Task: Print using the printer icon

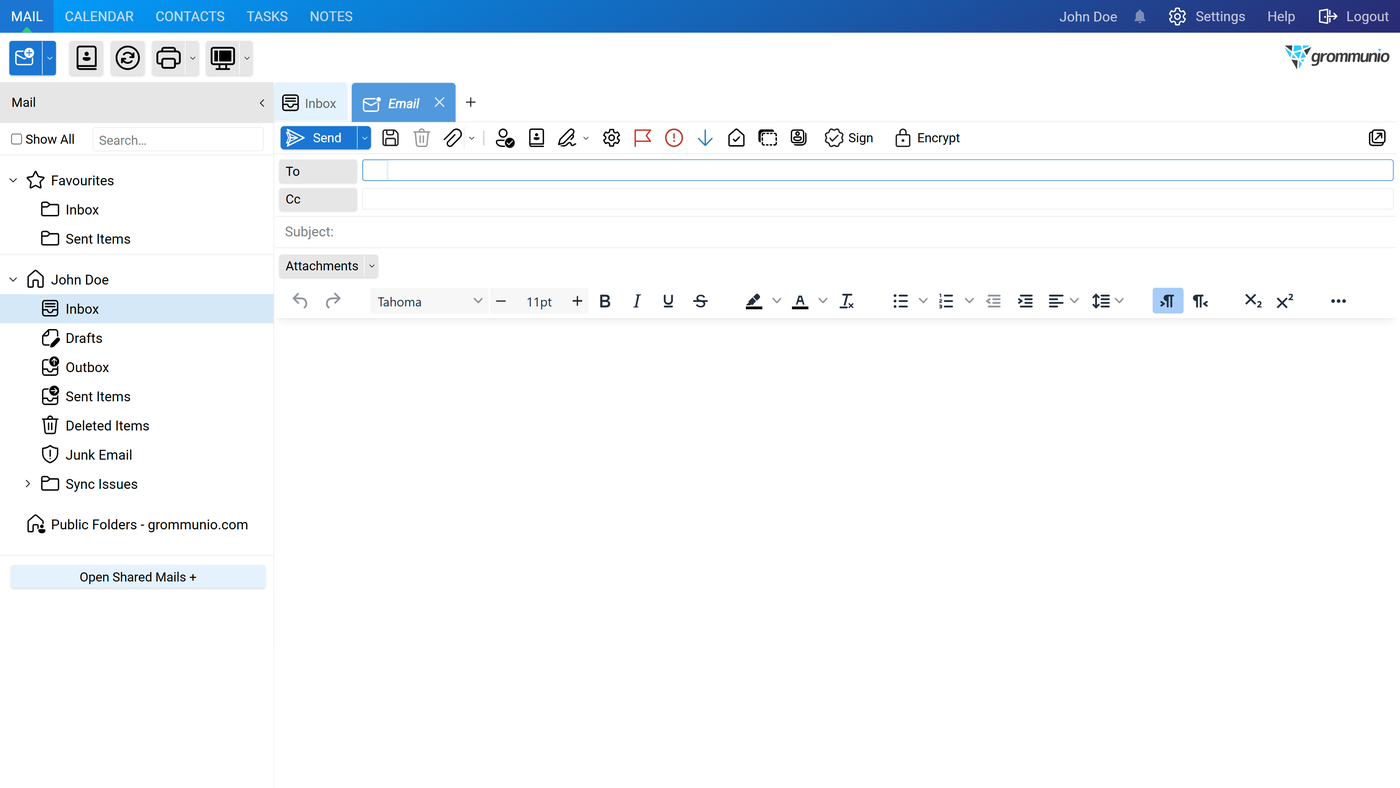Action: pos(169,58)
